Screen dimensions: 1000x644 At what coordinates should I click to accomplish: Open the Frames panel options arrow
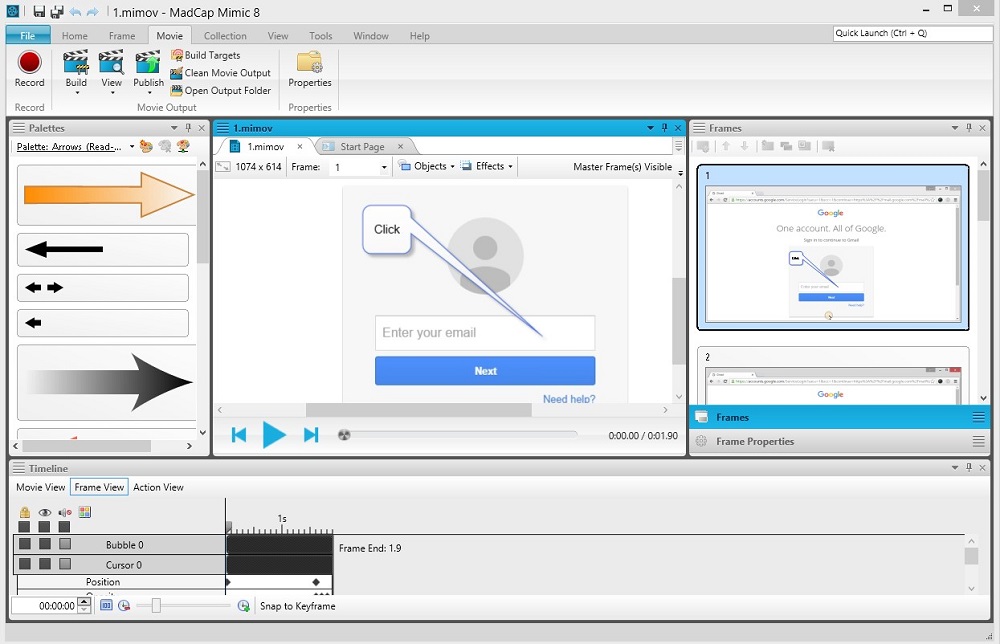[x=955, y=128]
